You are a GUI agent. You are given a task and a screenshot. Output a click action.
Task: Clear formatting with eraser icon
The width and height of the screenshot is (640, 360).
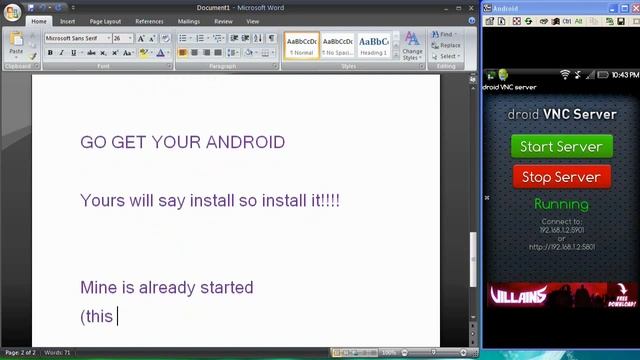pyautogui.click(x=165, y=38)
